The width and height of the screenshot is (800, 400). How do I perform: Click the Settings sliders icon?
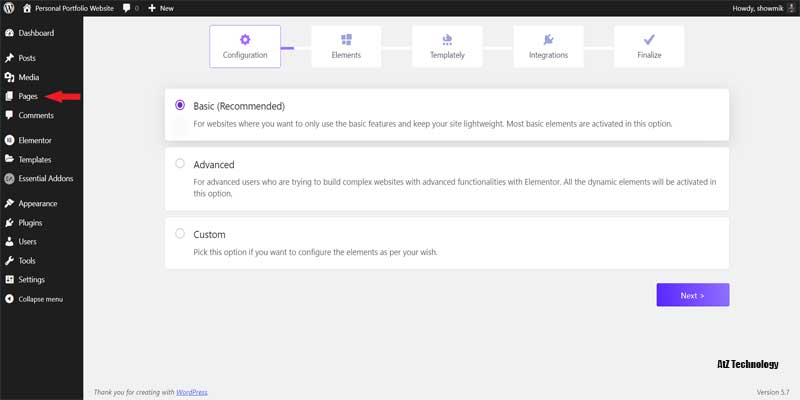pyautogui.click(x=9, y=280)
